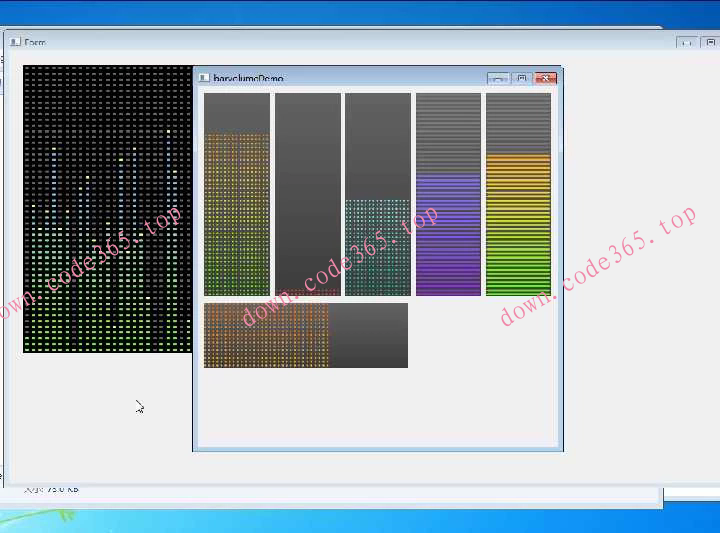
Task: Click the barvolumeDemo window title icon
Action: [204, 78]
